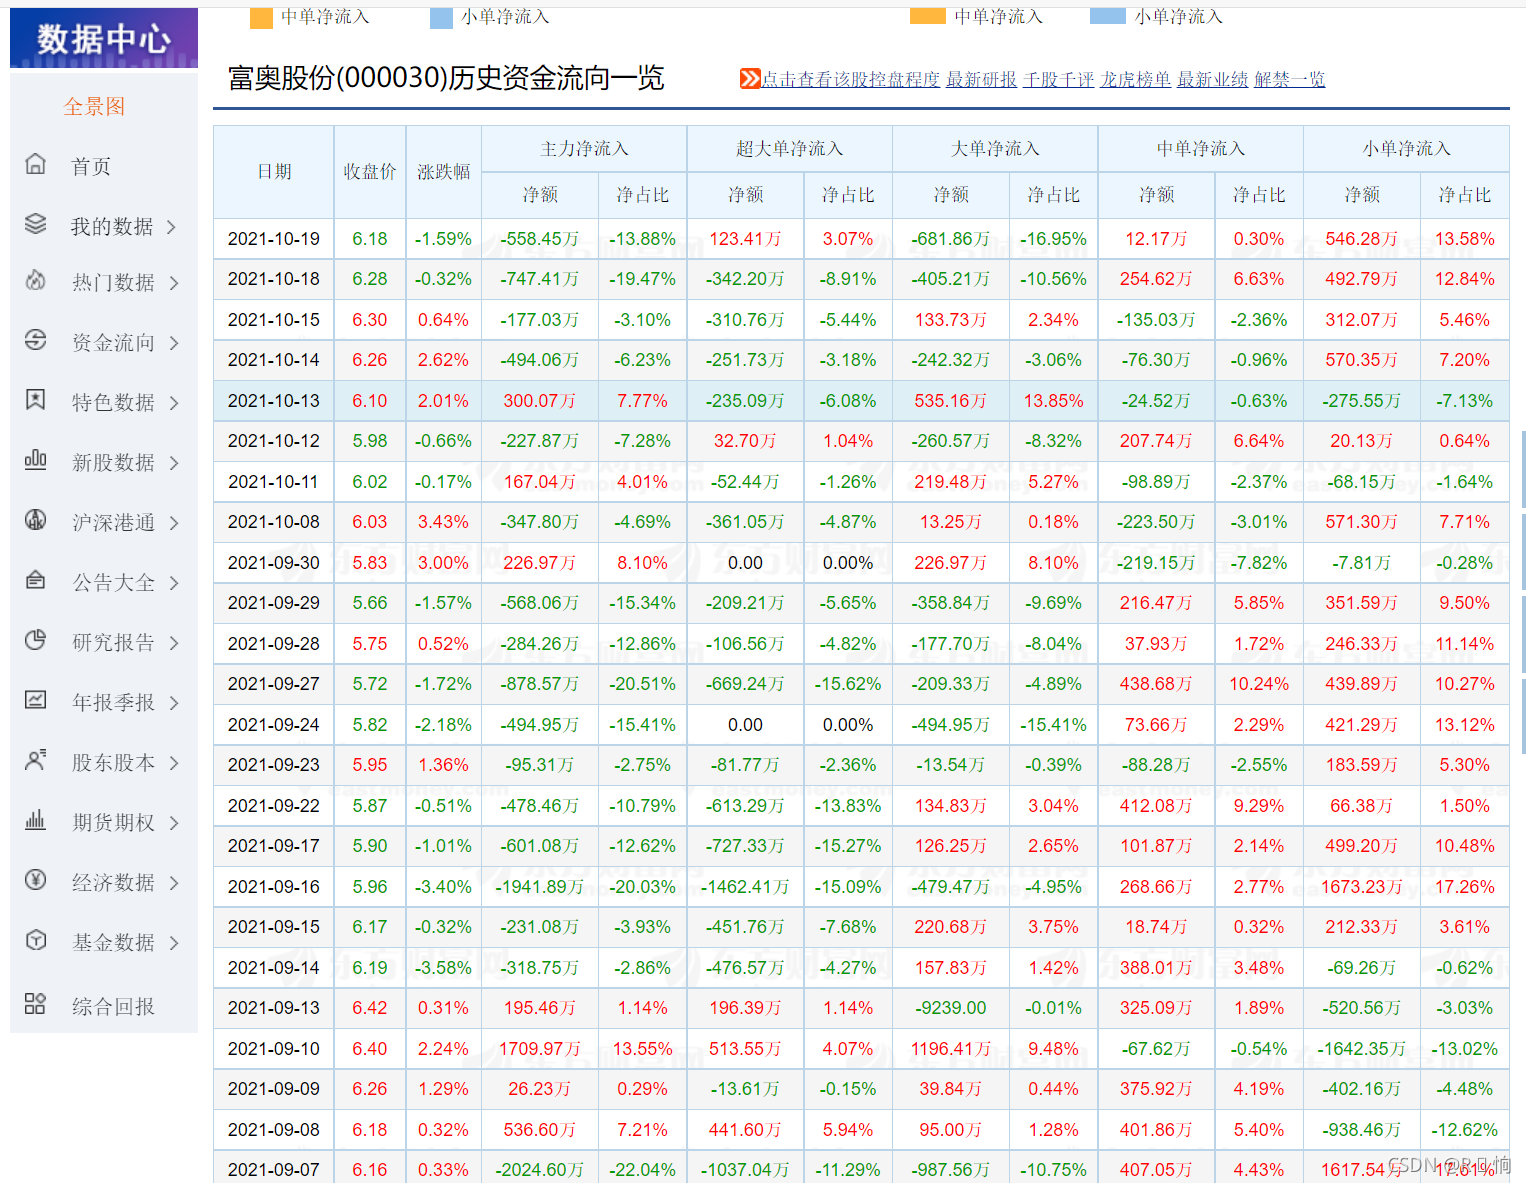The width and height of the screenshot is (1526, 1183).
Task: Click the right orange 中单净流入 legend swatch
Action: click(928, 15)
